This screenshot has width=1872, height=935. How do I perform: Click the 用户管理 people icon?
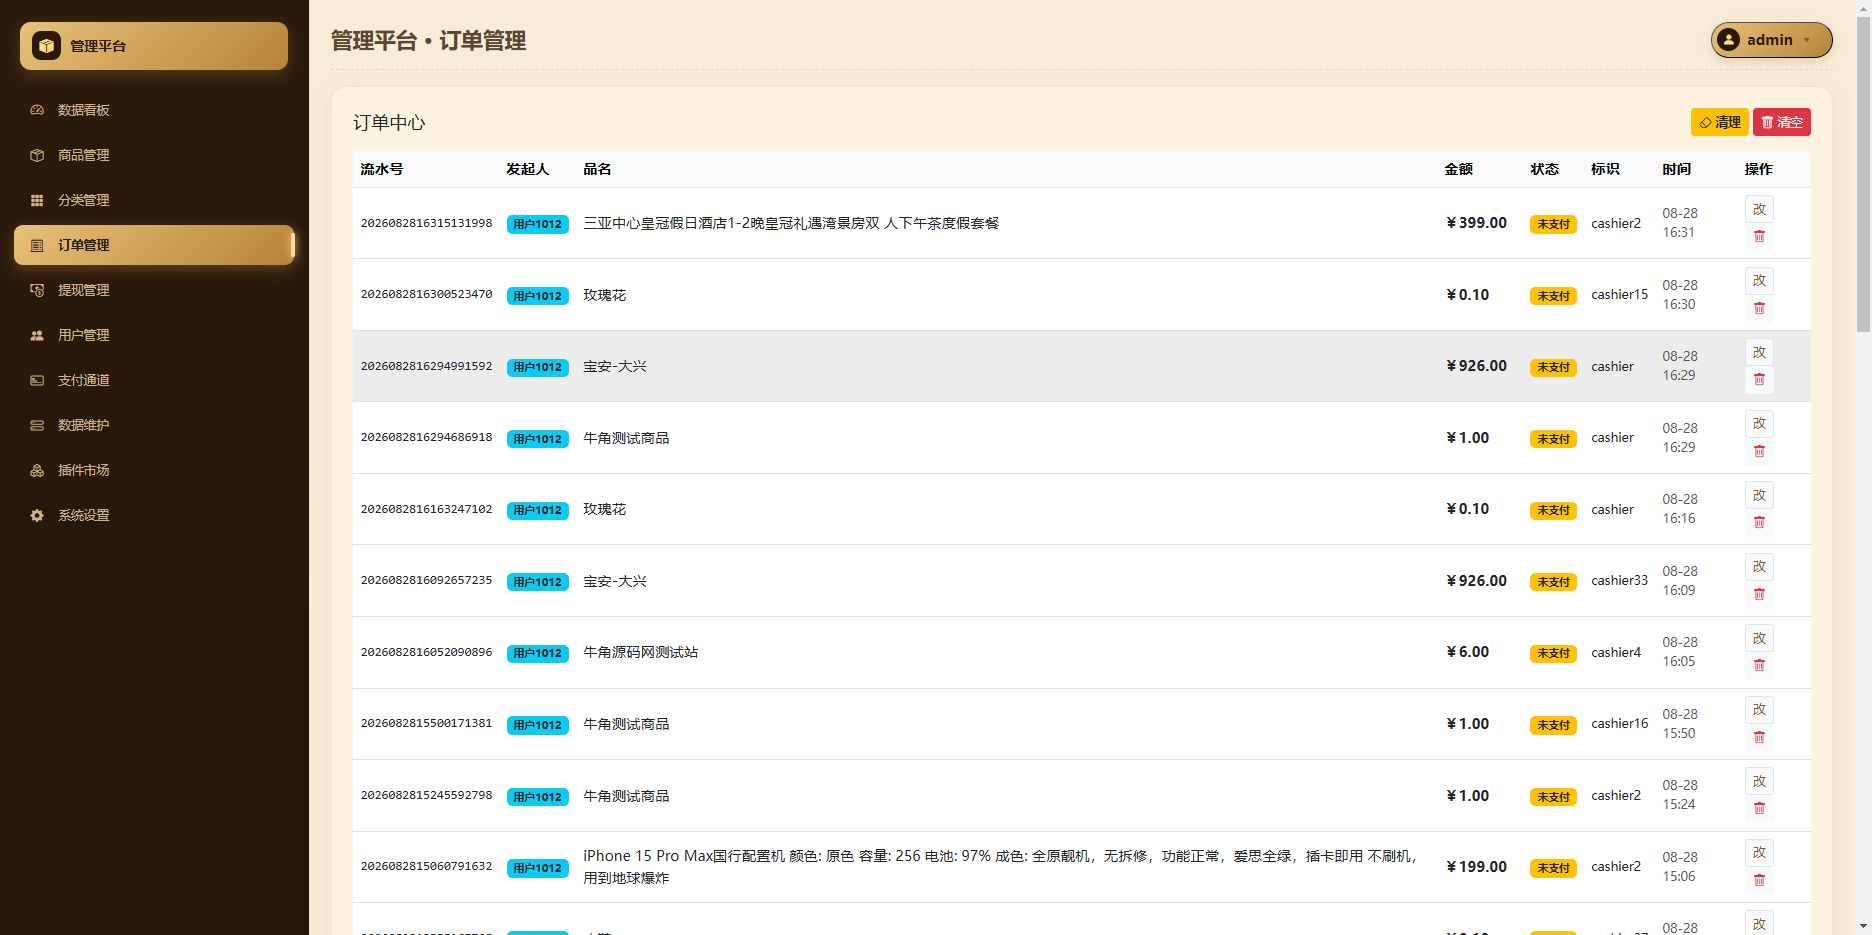coord(37,335)
